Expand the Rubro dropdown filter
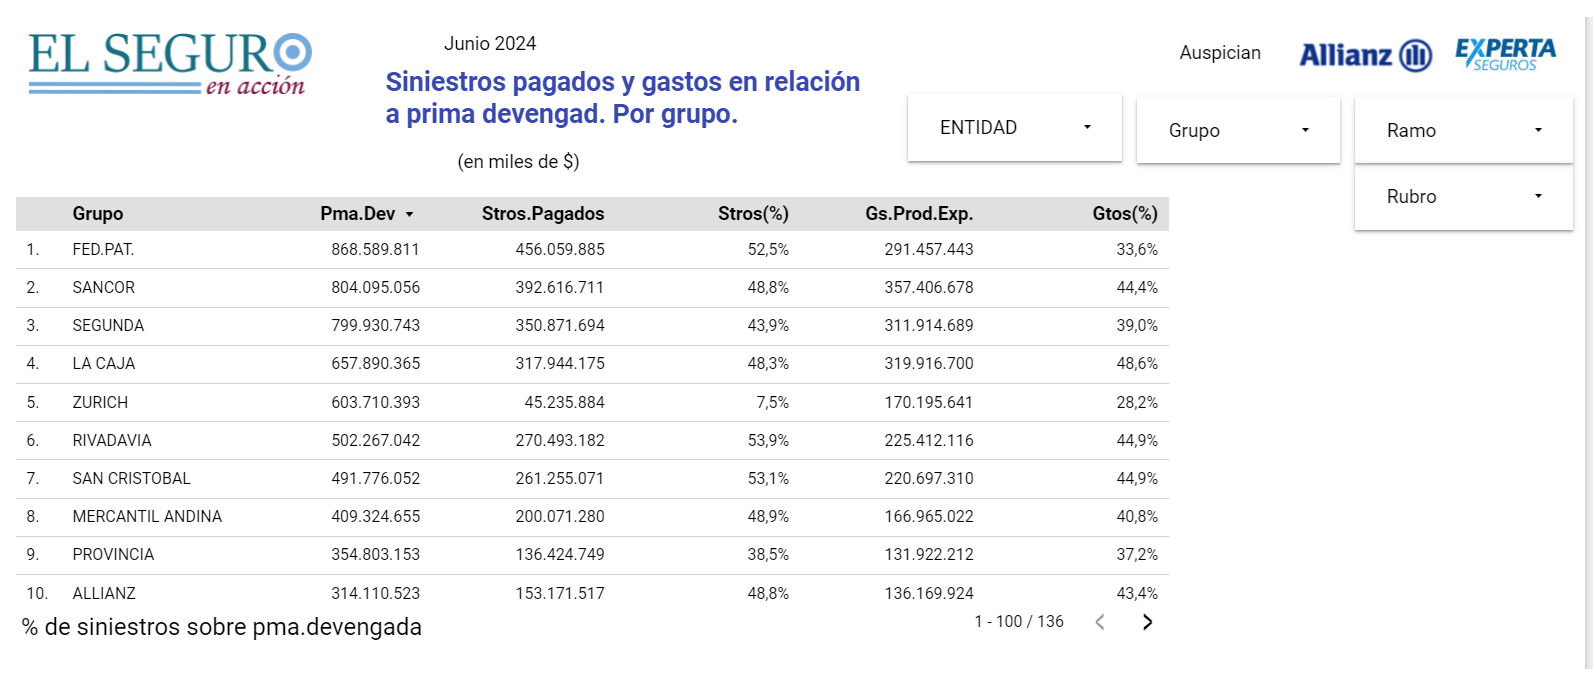Screen dimensions: 1593x698 click(1463, 197)
